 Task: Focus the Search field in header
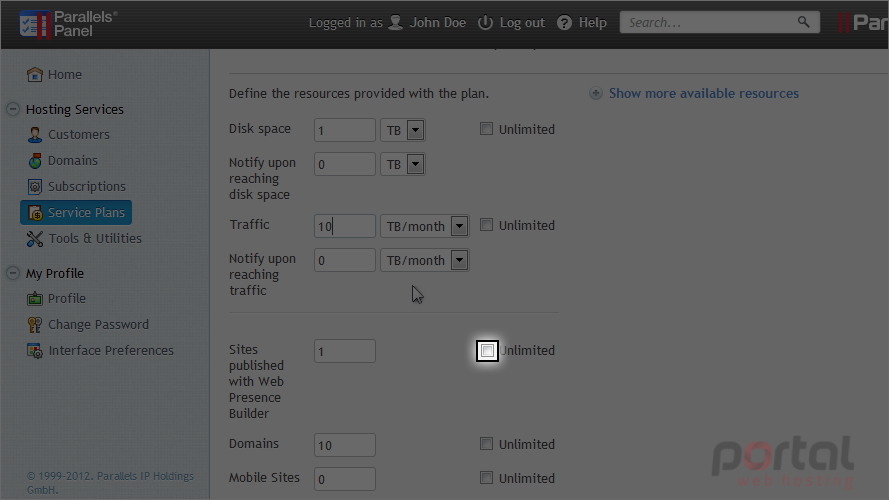click(719, 22)
